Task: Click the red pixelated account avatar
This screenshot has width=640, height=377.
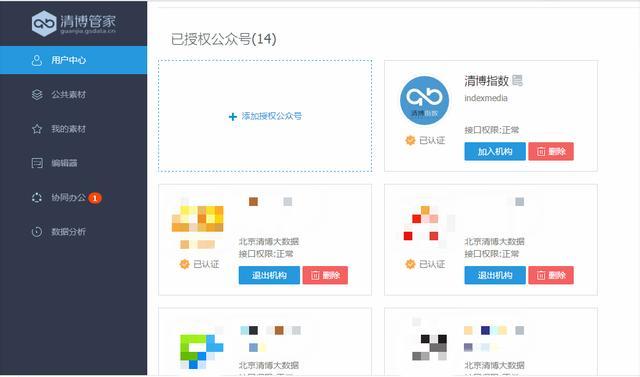Action: (x=424, y=224)
